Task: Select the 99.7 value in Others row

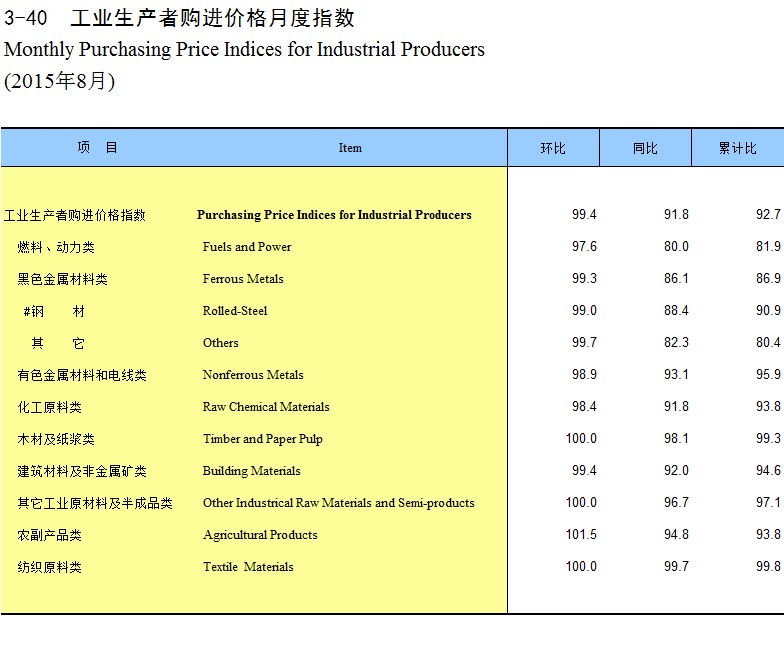Action: click(584, 342)
